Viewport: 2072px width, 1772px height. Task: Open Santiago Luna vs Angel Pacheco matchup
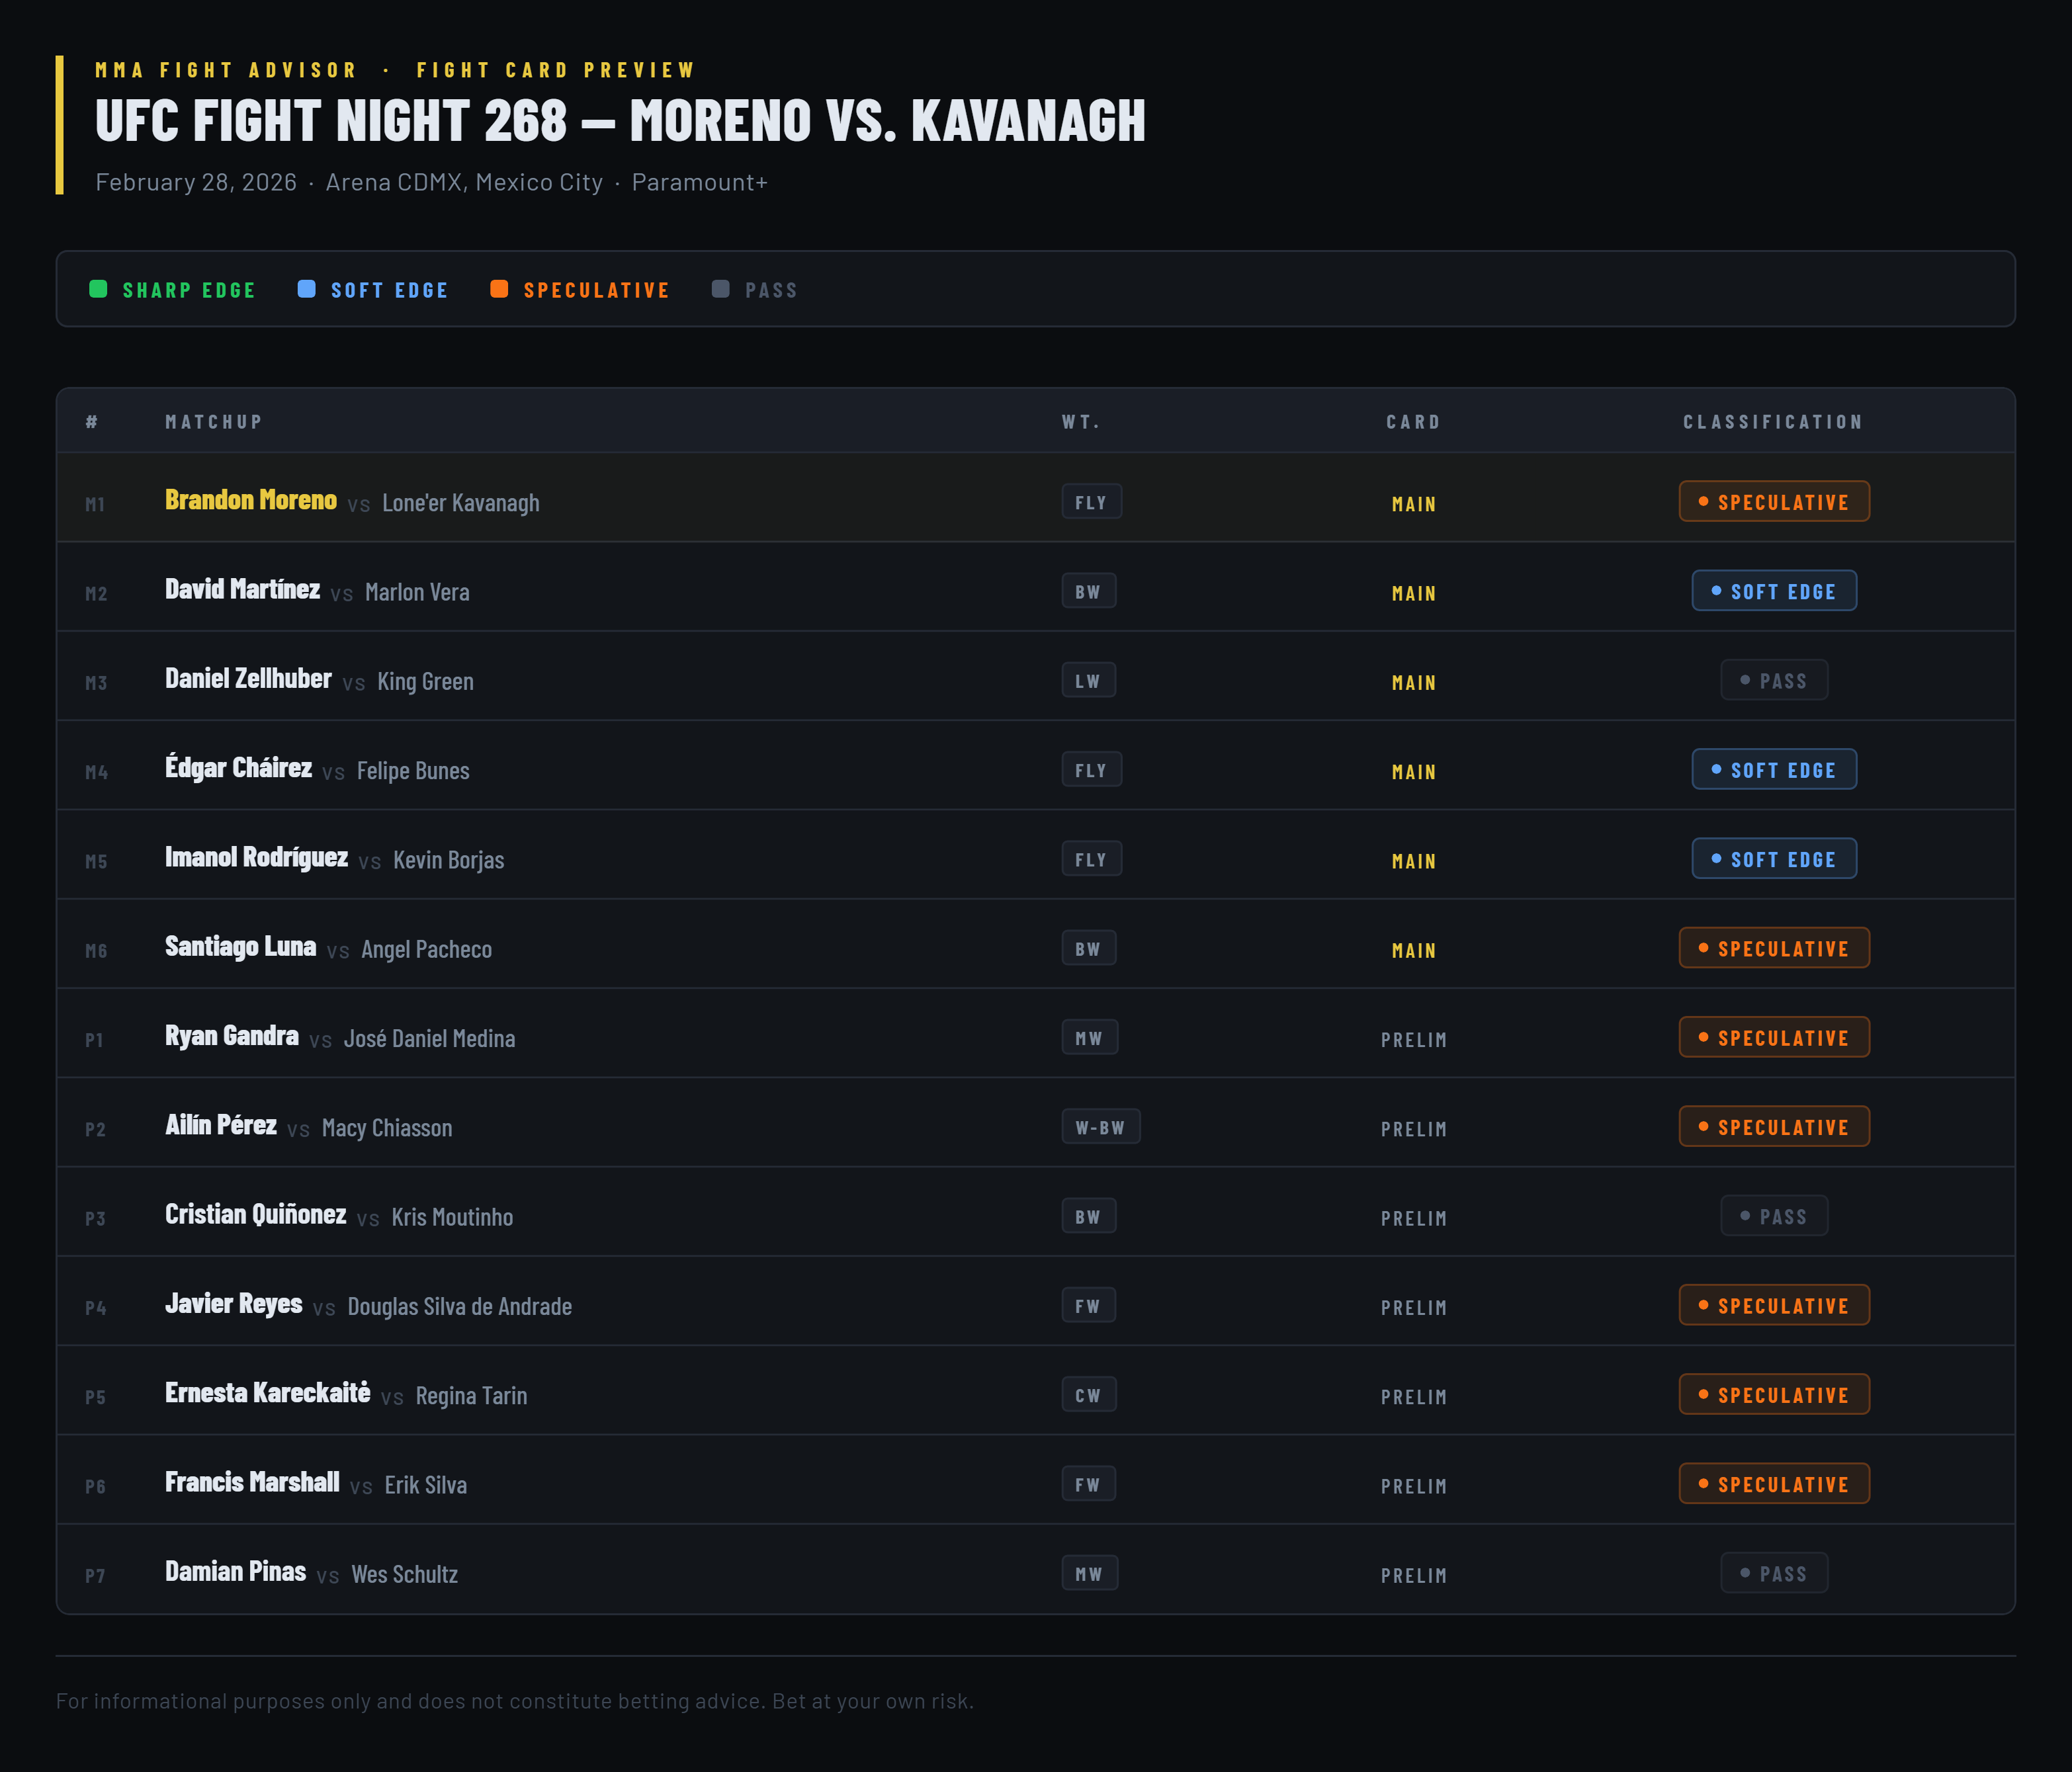[328, 947]
